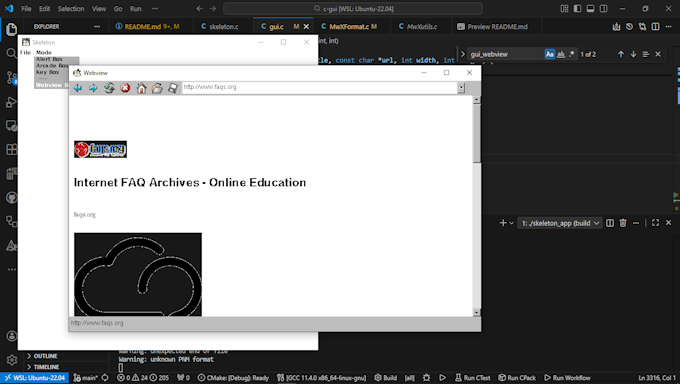This screenshot has width=680, height=384.
Task: Click Run CTest in status bar
Action: [x=473, y=378]
